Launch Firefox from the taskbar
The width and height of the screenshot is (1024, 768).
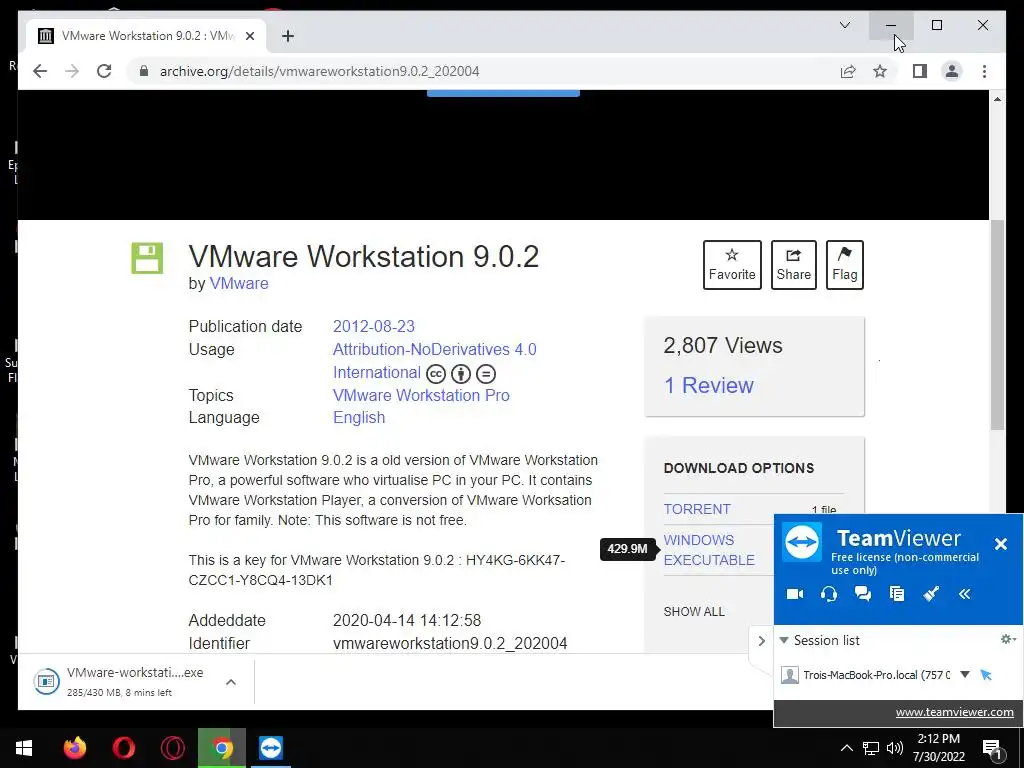pyautogui.click(x=74, y=748)
